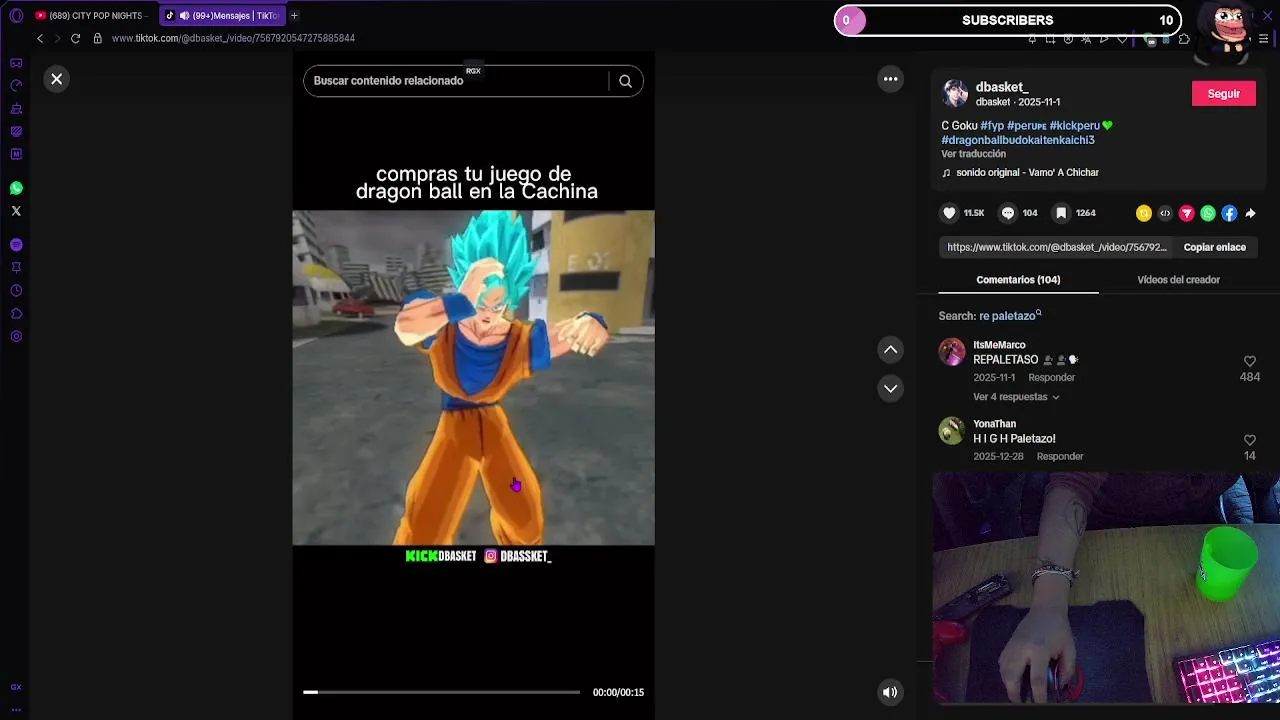This screenshot has width=1280, height=720.
Task: View site security lock info
Action: (97, 38)
